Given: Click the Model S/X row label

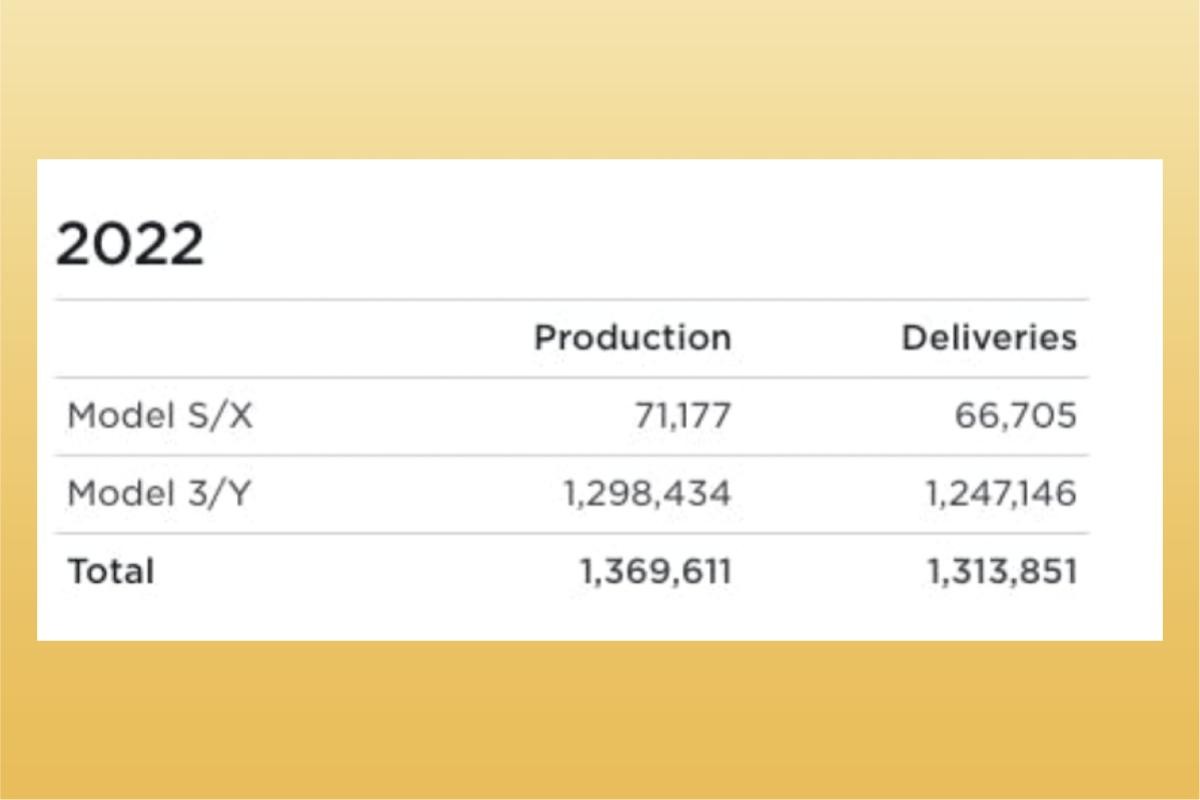Looking at the screenshot, I should (x=160, y=416).
